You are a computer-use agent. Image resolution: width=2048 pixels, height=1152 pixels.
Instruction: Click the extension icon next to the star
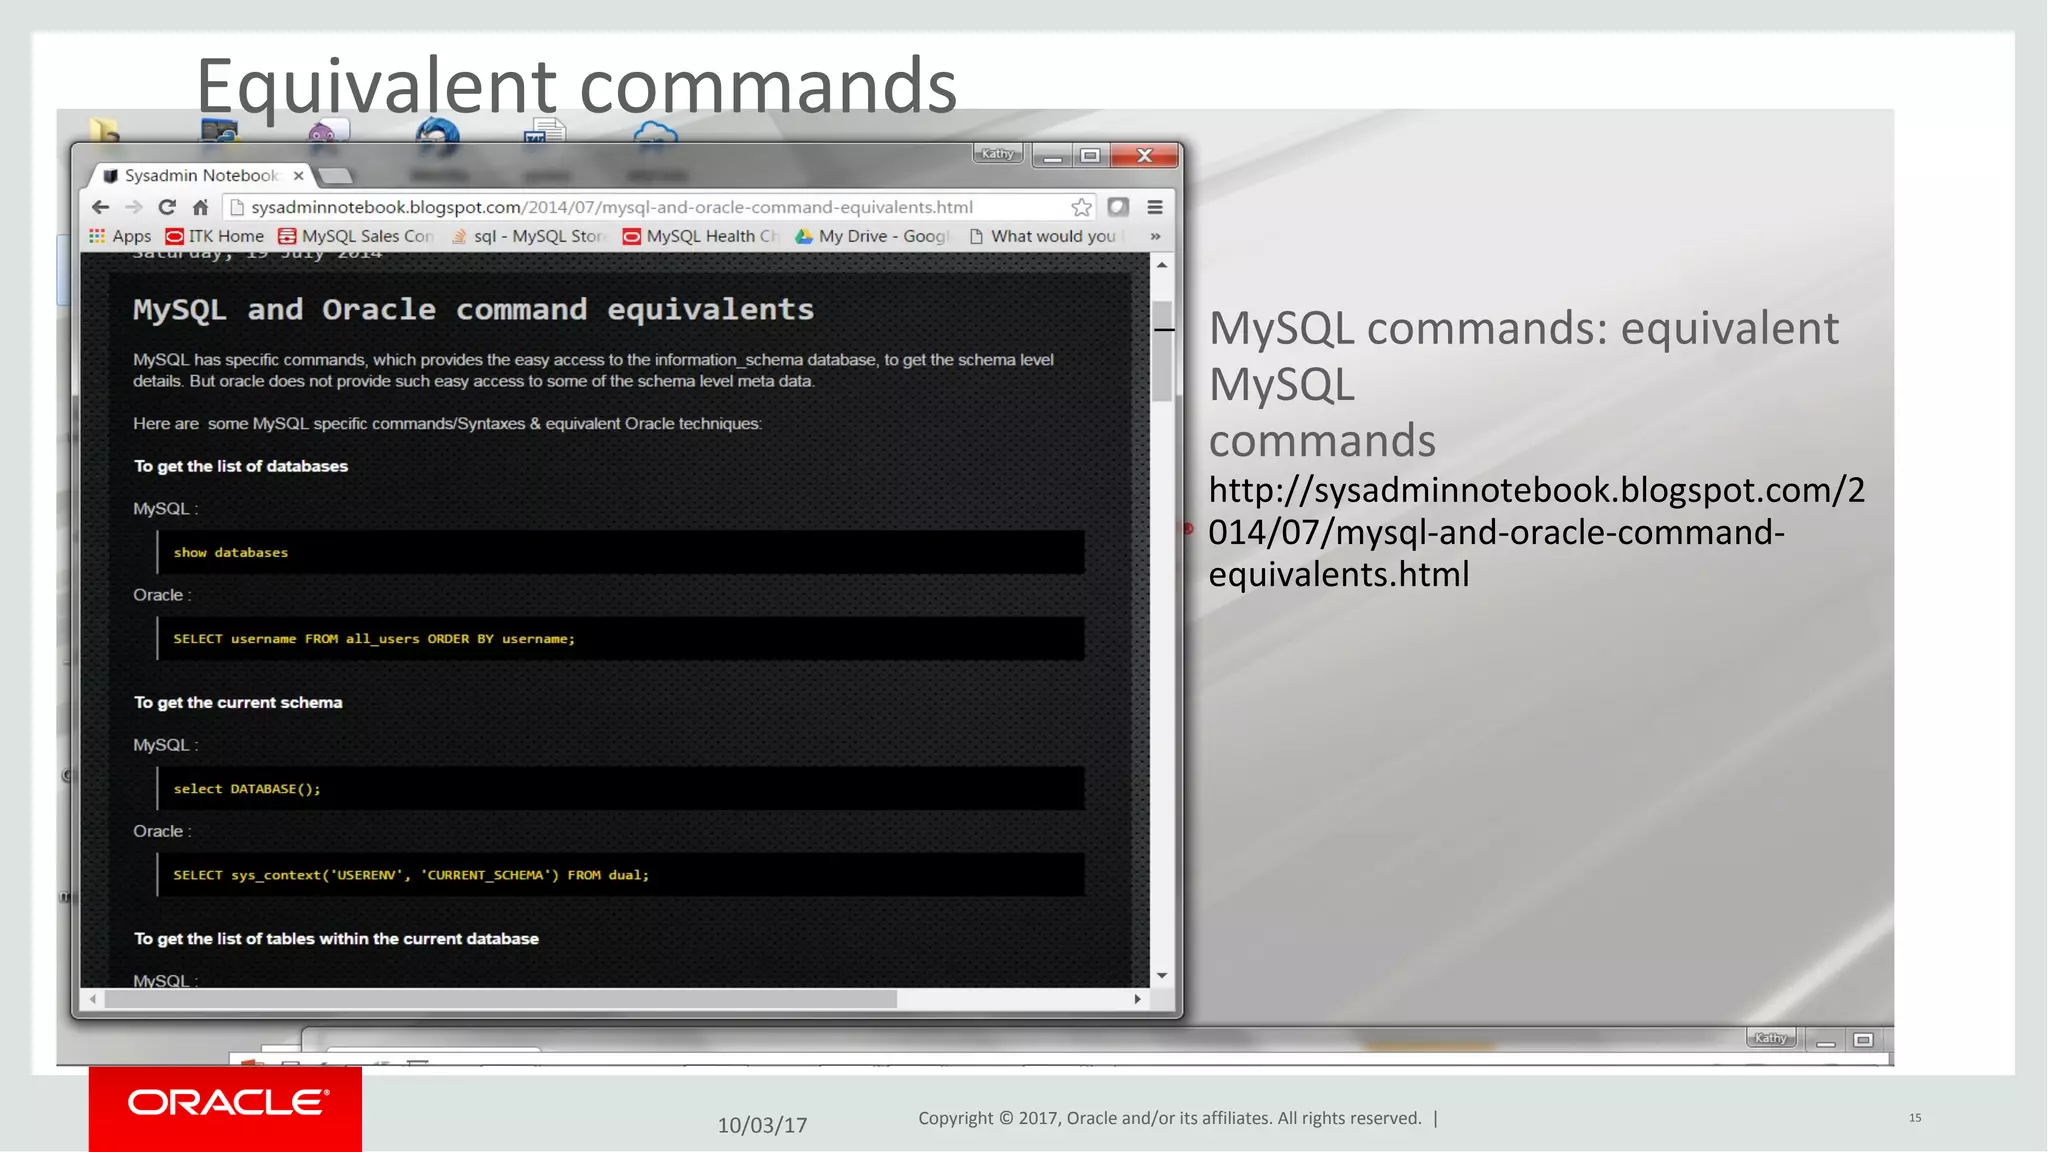click(x=1118, y=207)
